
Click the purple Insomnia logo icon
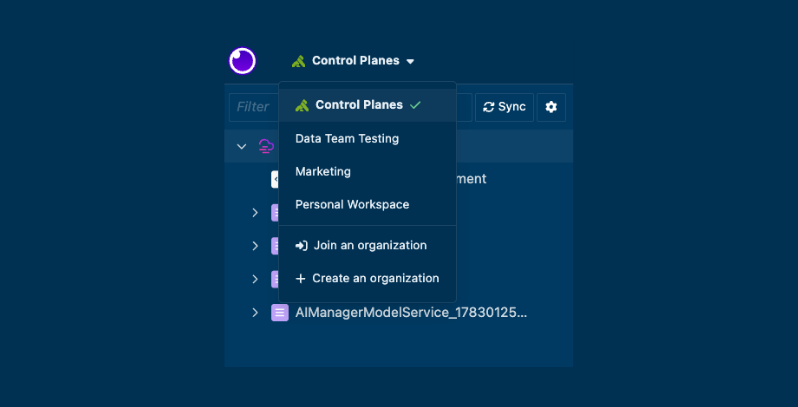[242, 61]
